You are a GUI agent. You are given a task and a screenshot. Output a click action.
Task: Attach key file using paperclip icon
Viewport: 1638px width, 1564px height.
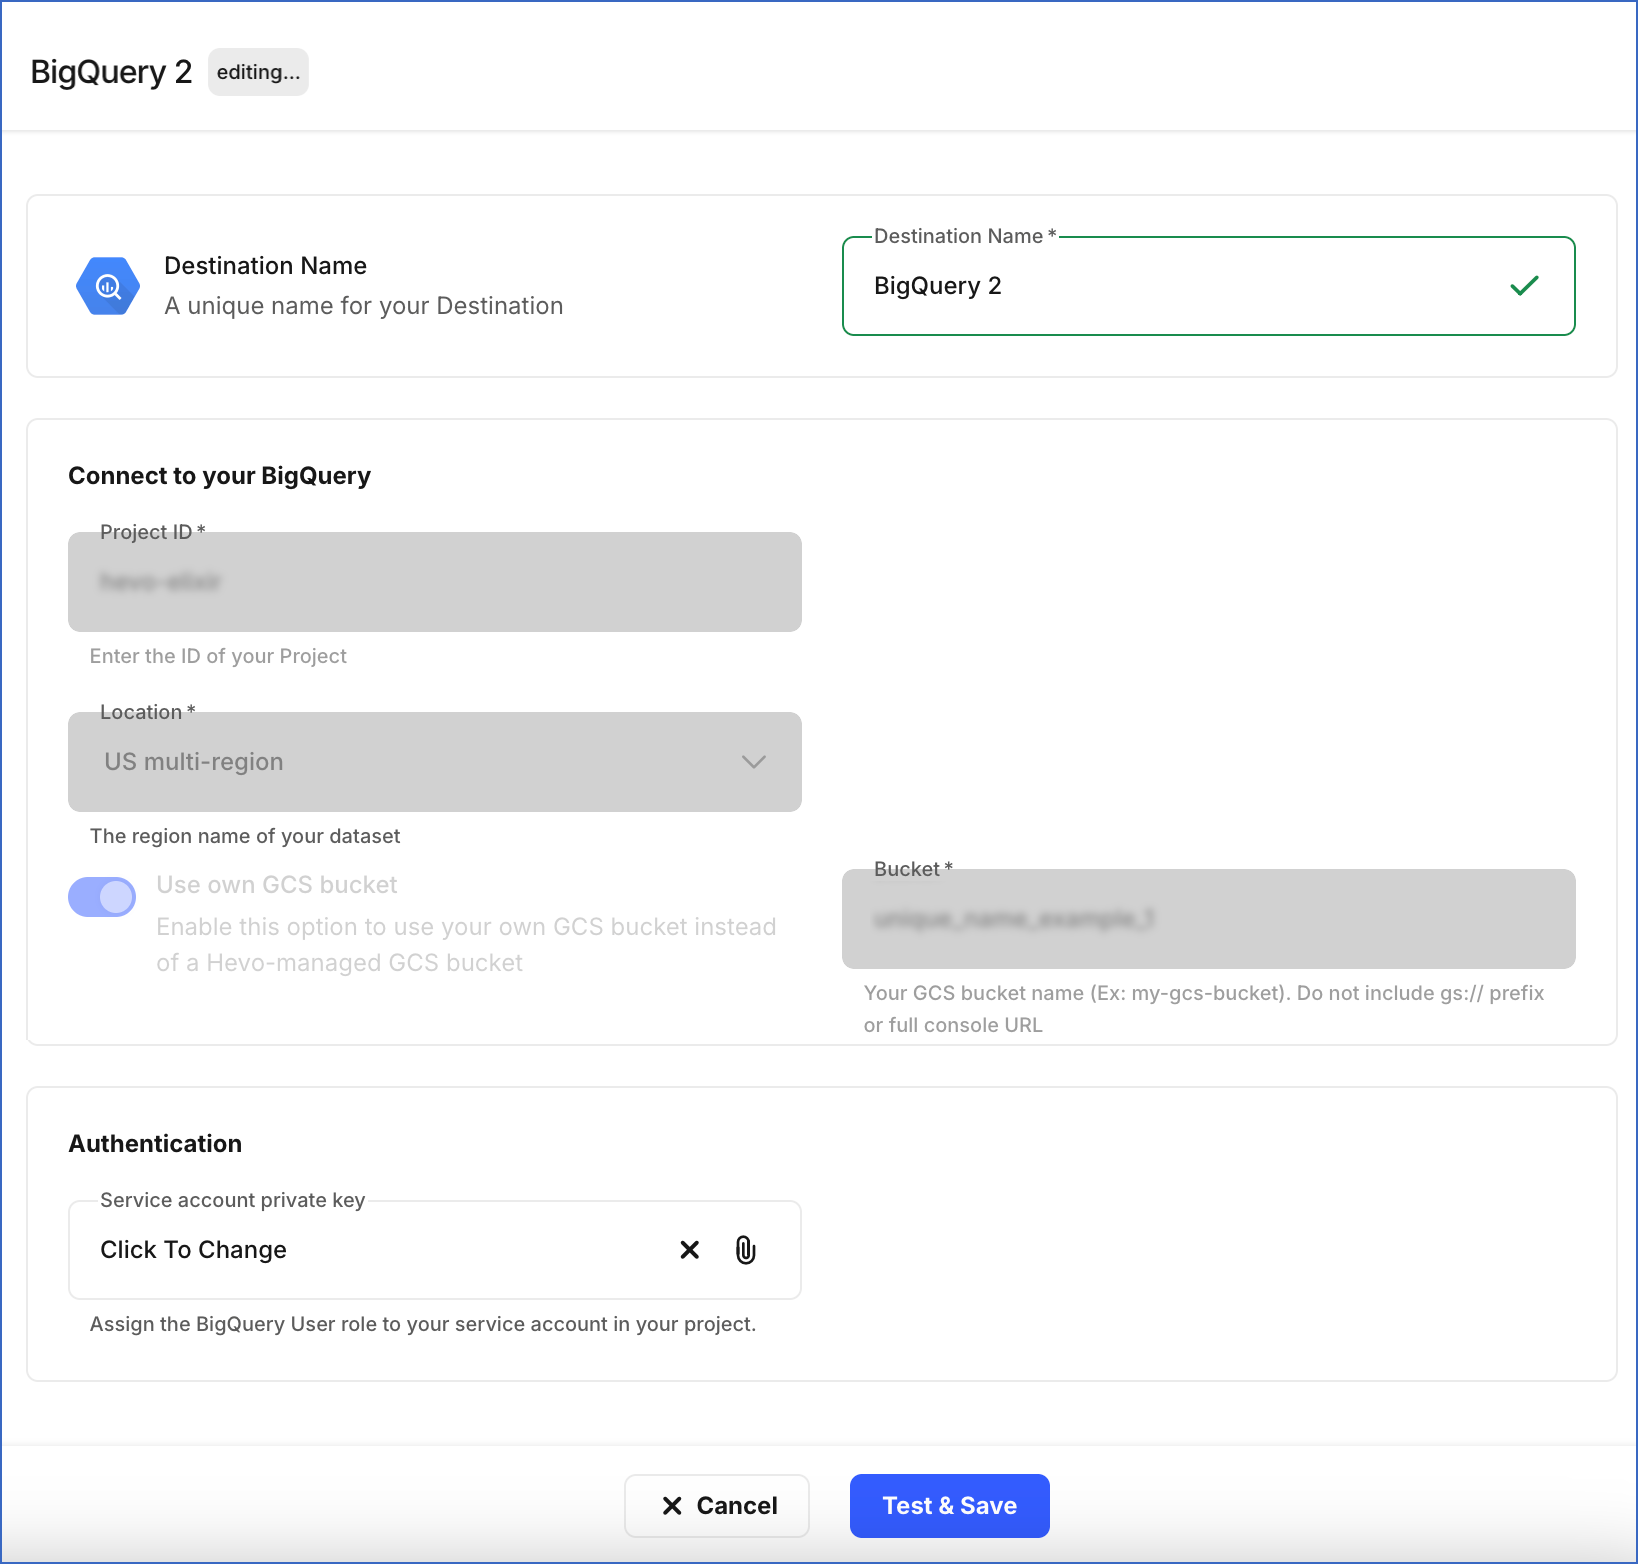click(746, 1250)
